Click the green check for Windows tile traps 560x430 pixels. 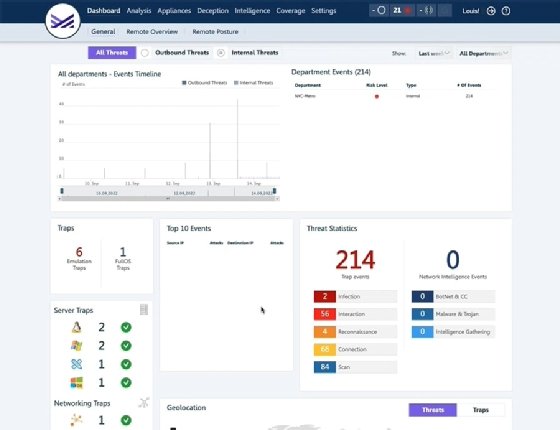click(x=126, y=382)
